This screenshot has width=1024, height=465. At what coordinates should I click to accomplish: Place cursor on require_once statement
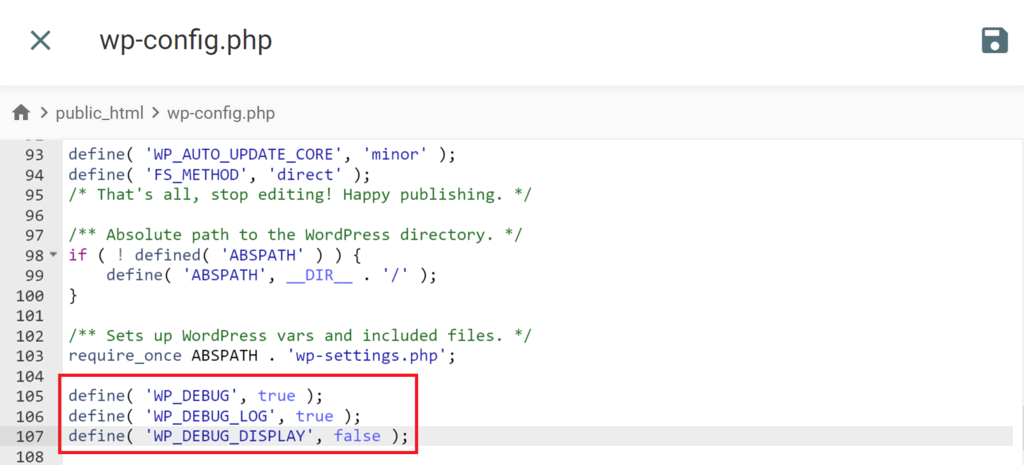[124, 356]
